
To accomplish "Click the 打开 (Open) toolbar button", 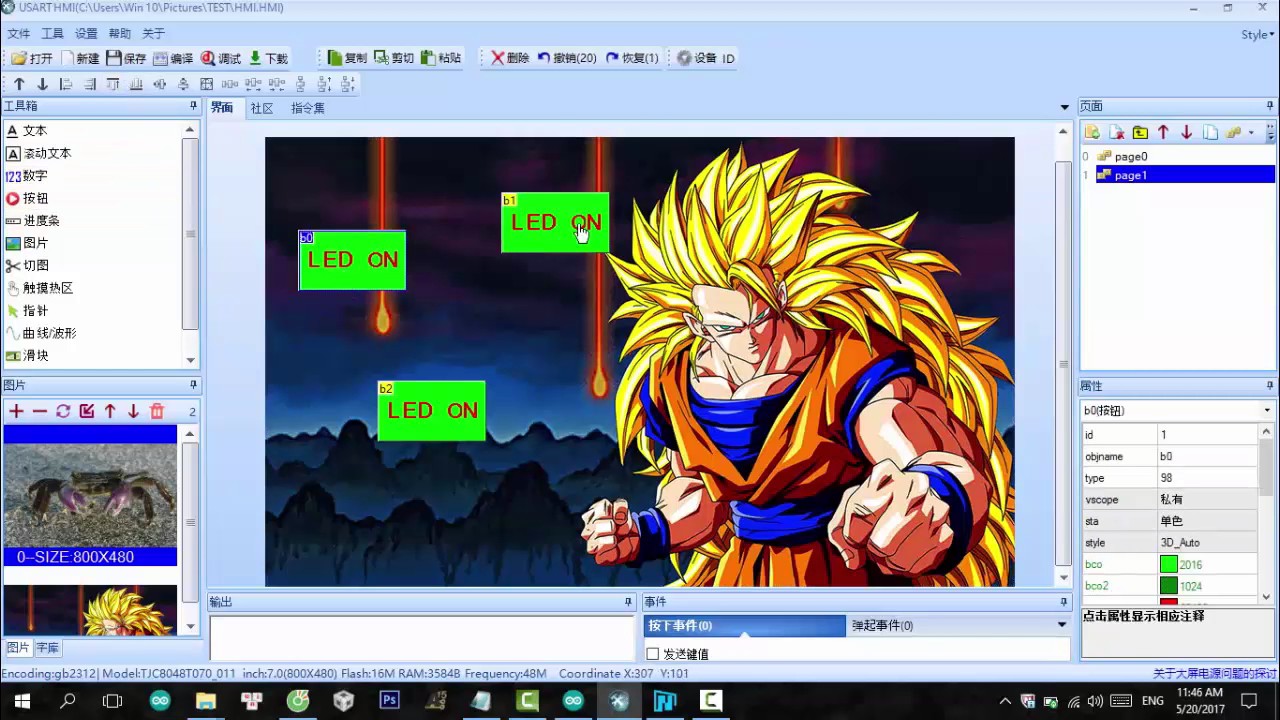I will pyautogui.click(x=32, y=58).
